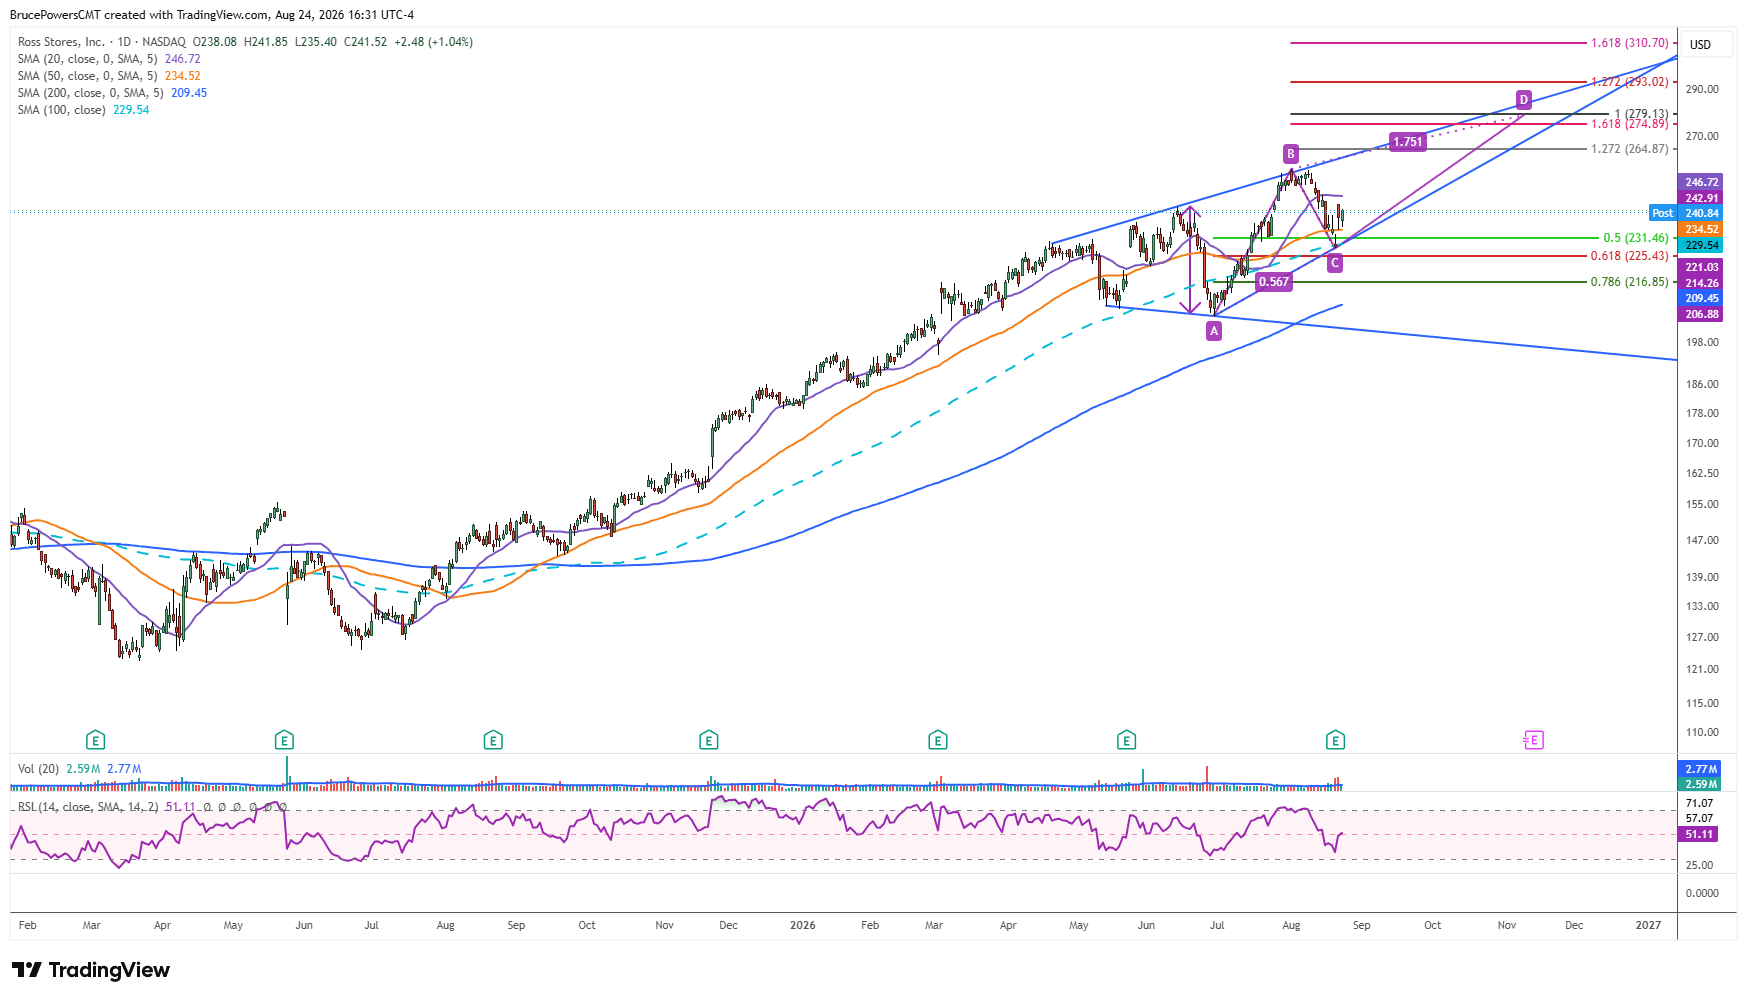Click the purple upcoming earnings marker
1747x1000 pixels.
click(x=1533, y=740)
